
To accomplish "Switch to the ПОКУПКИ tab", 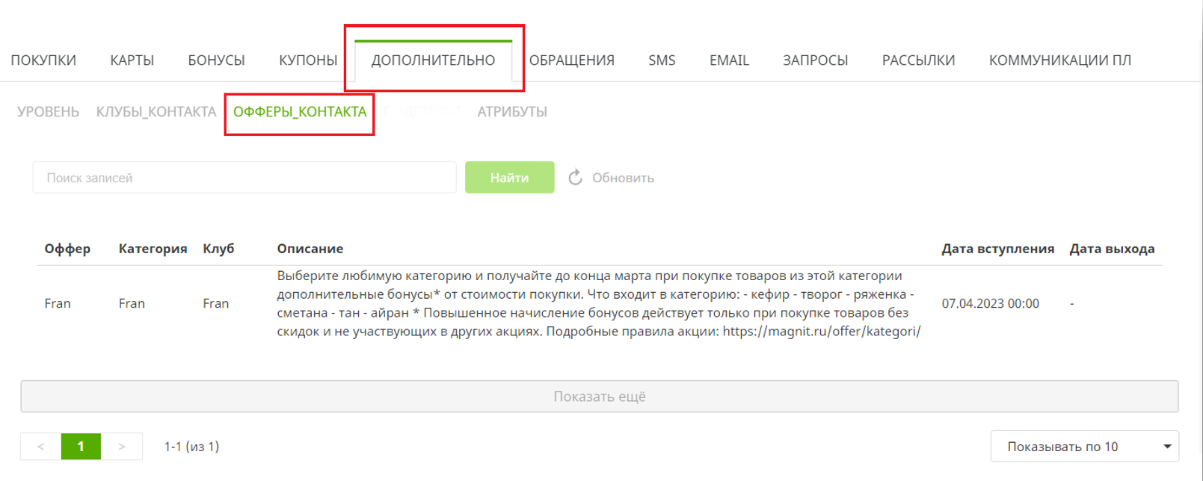I will point(43,60).
